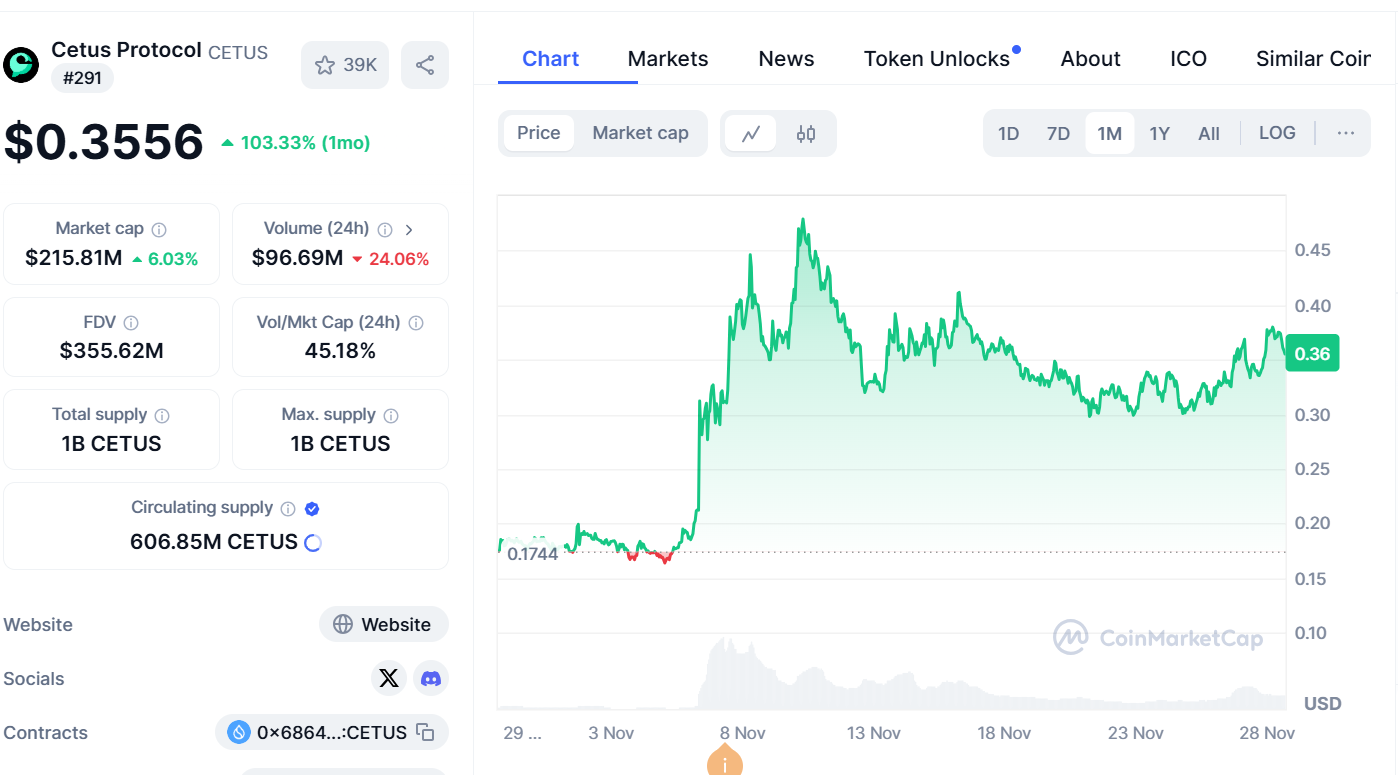1398x775 pixels.
Task: Click the 28 Nov date axis label
Action: coord(1267,733)
